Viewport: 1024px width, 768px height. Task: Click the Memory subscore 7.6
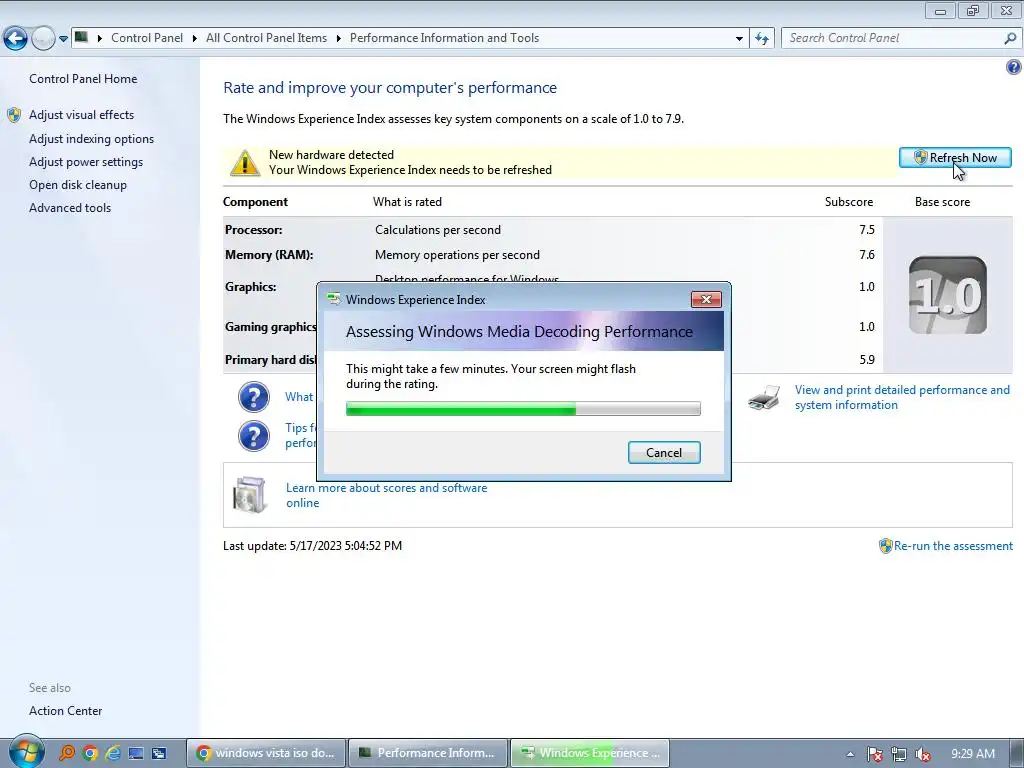(x=867, y=255)
